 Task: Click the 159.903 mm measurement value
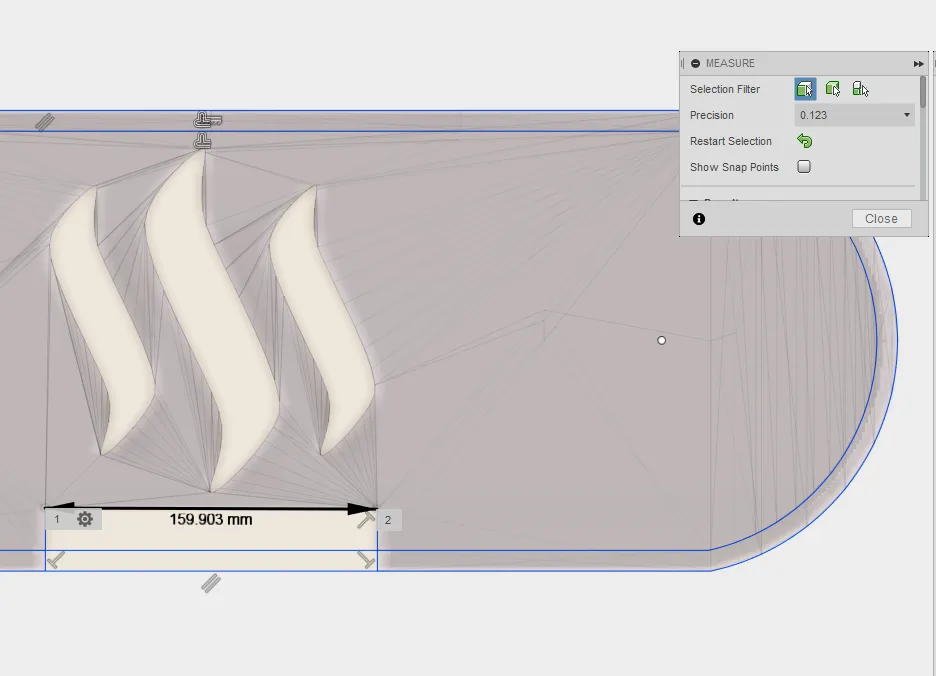211,520
